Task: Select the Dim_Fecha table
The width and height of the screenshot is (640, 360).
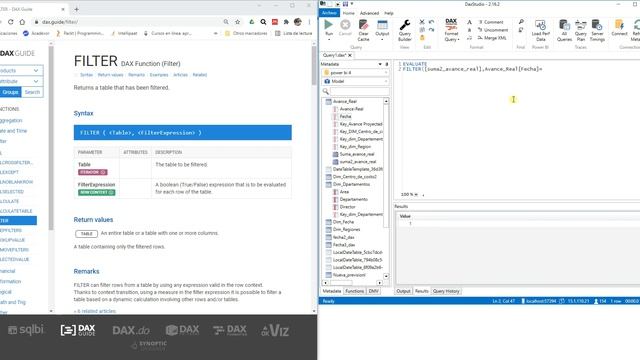Action: pyautogui.click(x=343, y=222)
